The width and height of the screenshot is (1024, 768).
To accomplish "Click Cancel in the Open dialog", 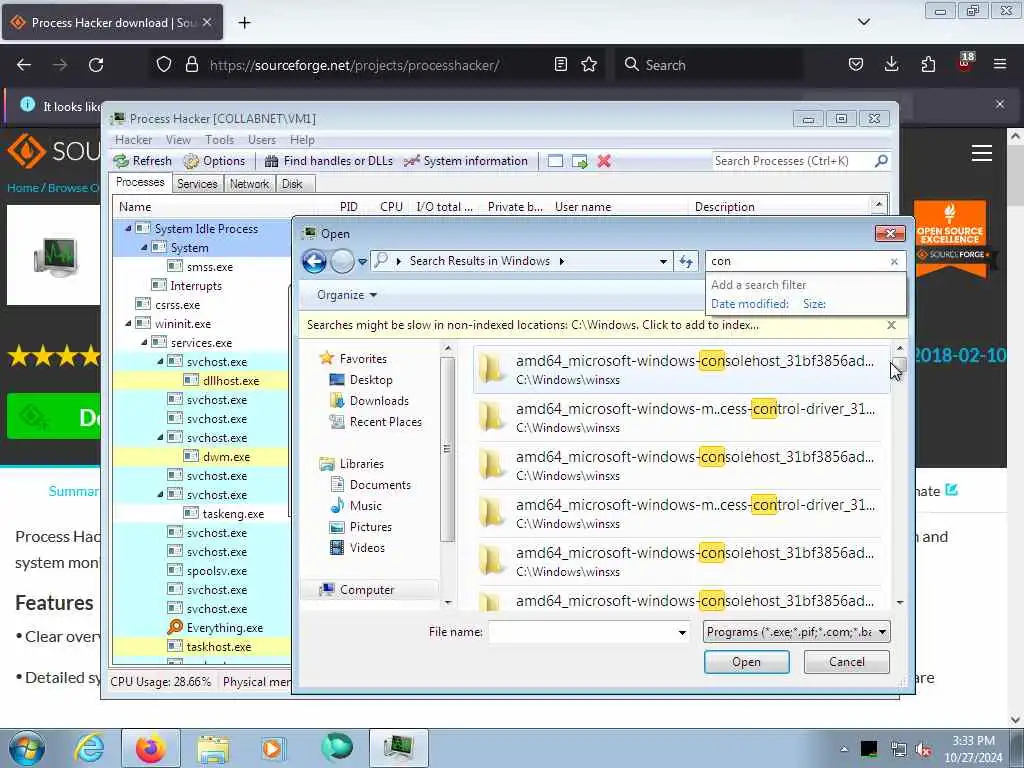I will click(846, 662).
